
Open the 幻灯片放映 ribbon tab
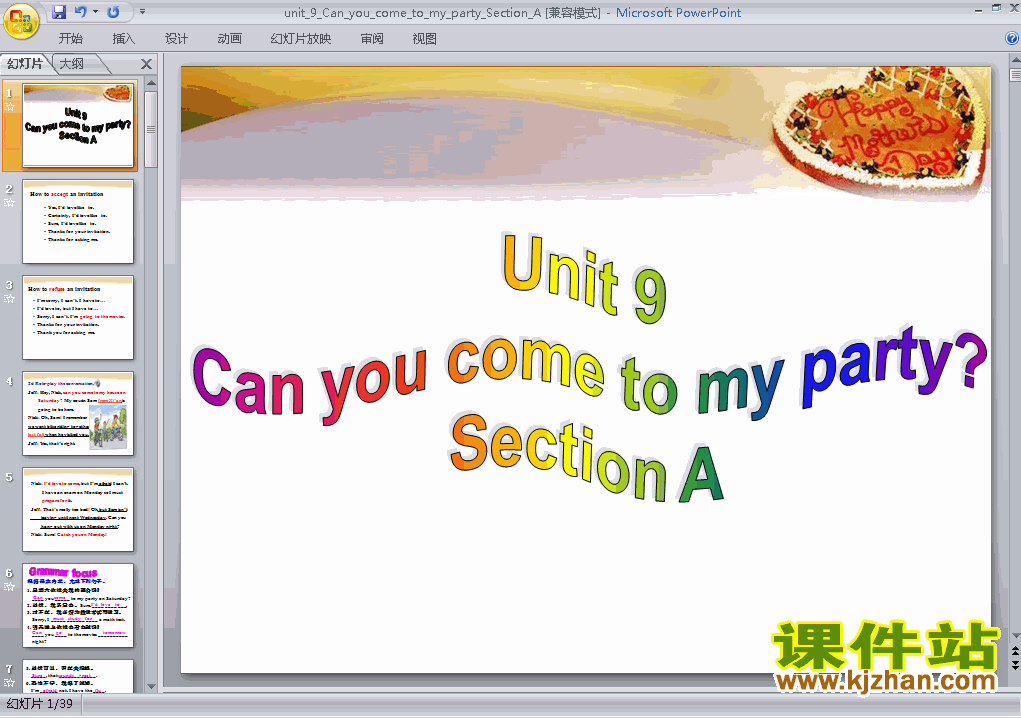coord(301,39)
